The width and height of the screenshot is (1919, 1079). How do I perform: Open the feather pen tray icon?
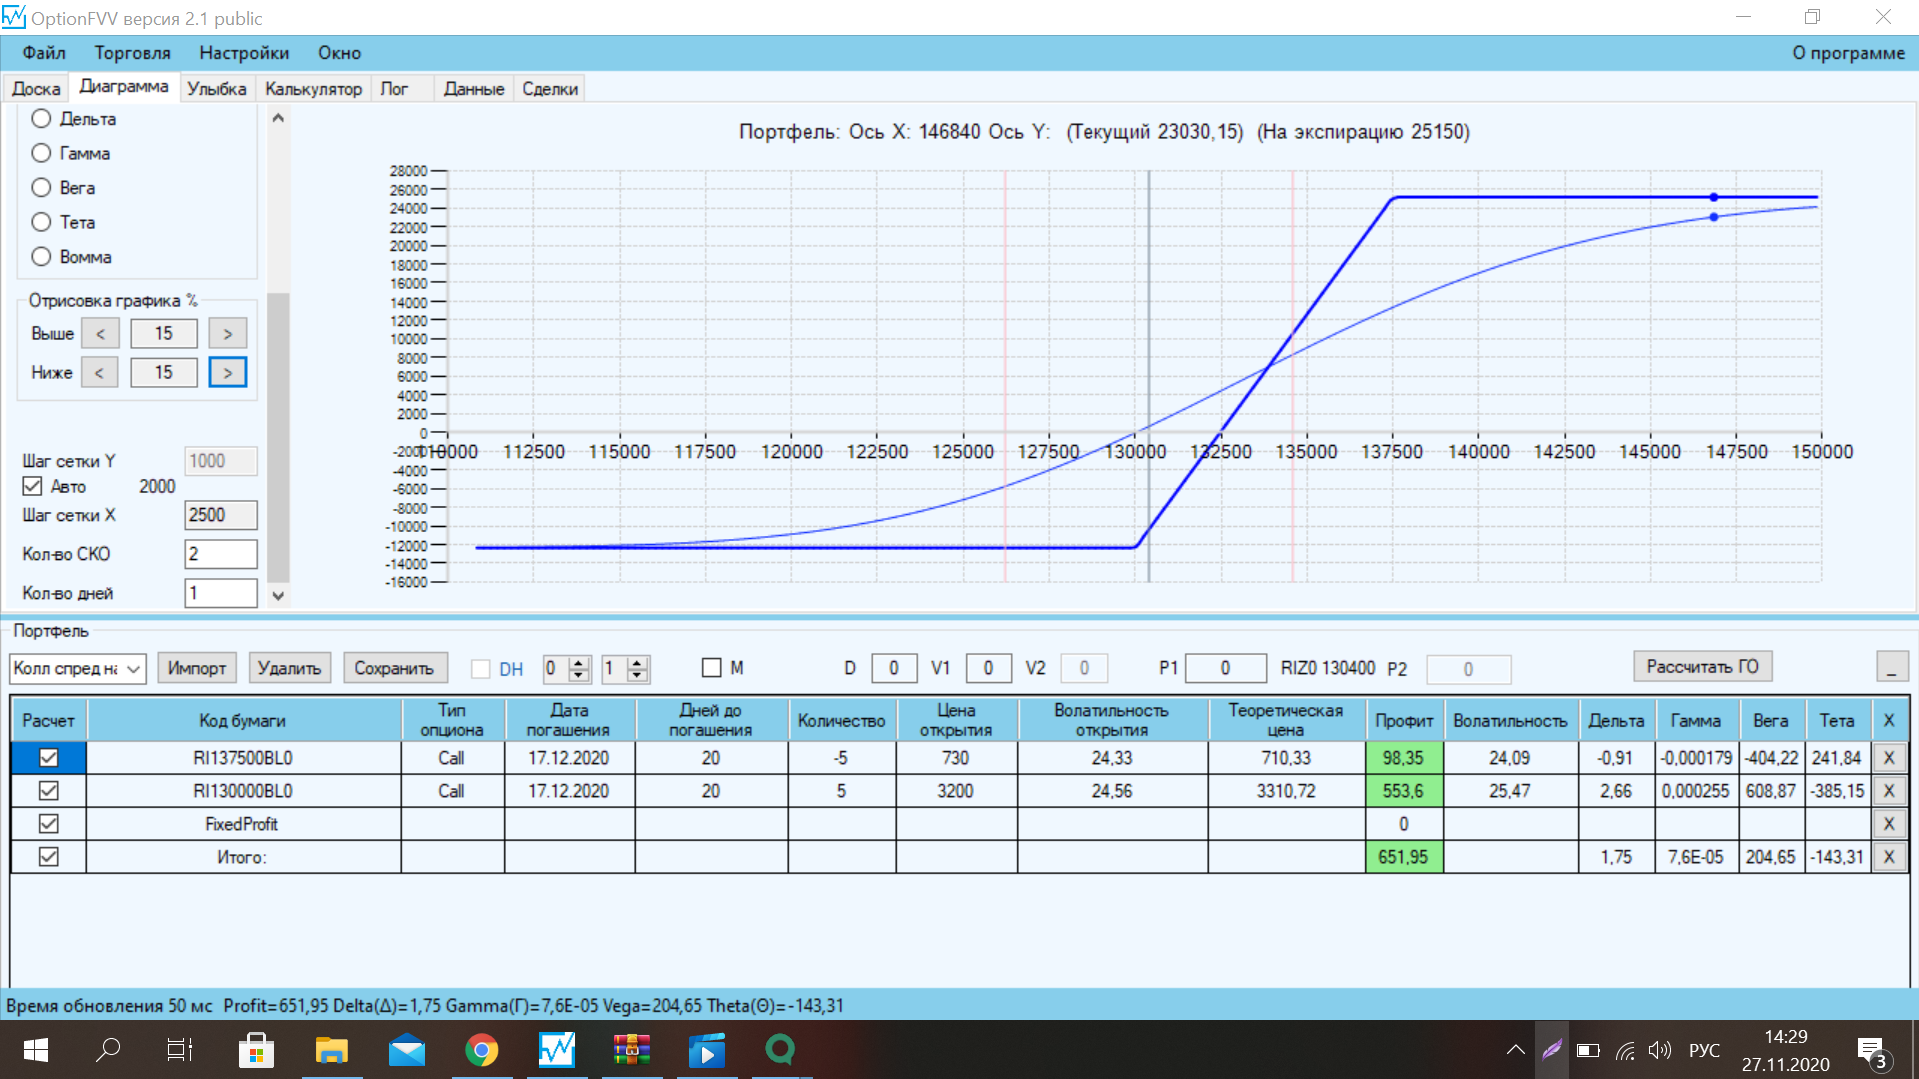pyautogui.click(x=1551, y=1050)
